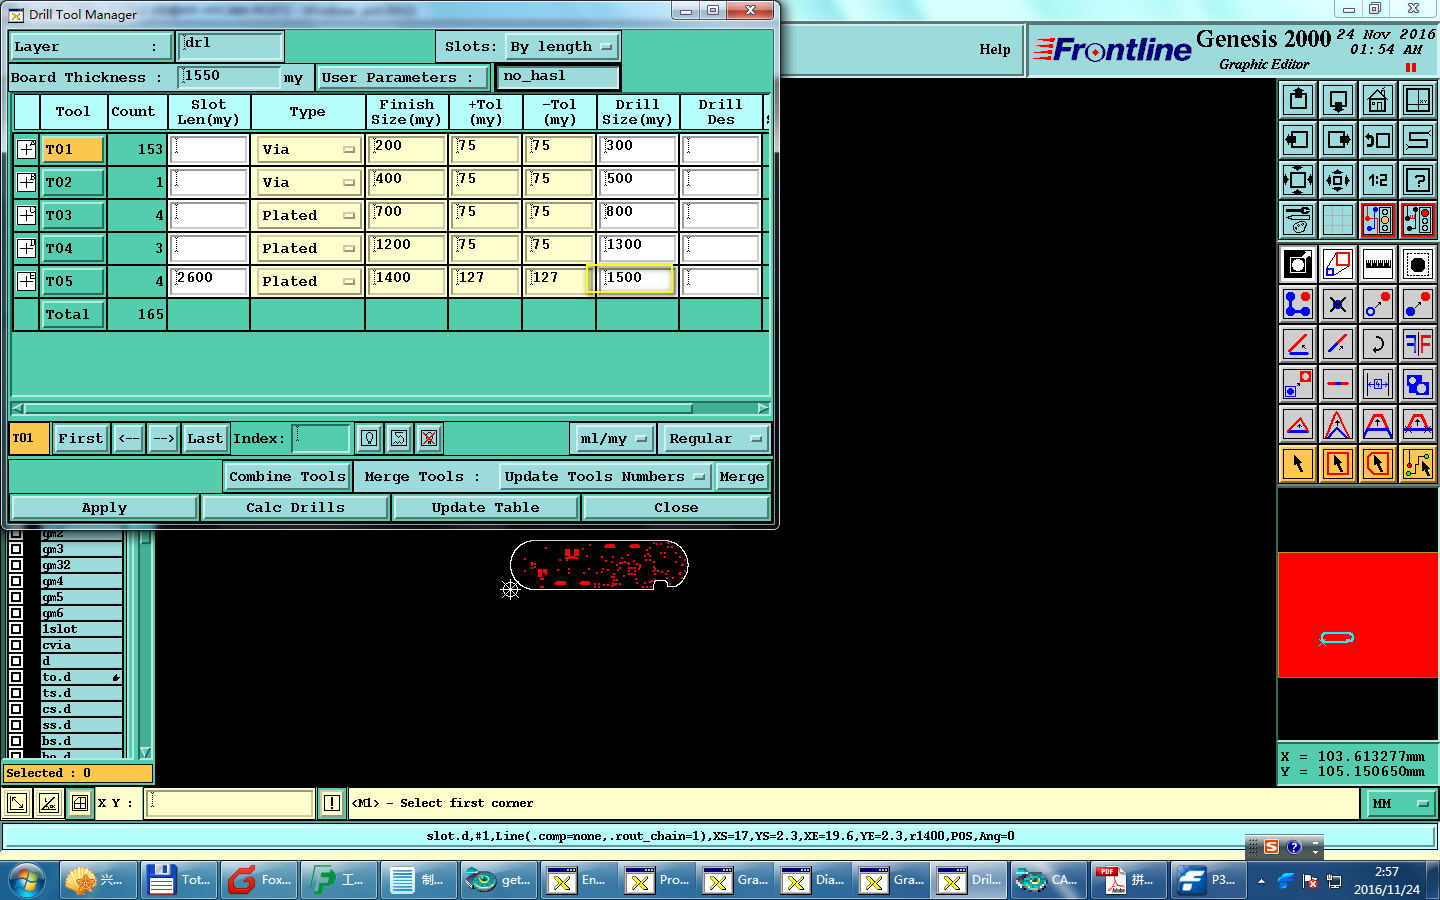Click the pan up icon in toolbar
Screen dimensions: 1440x900
(x=1298, y=100)
